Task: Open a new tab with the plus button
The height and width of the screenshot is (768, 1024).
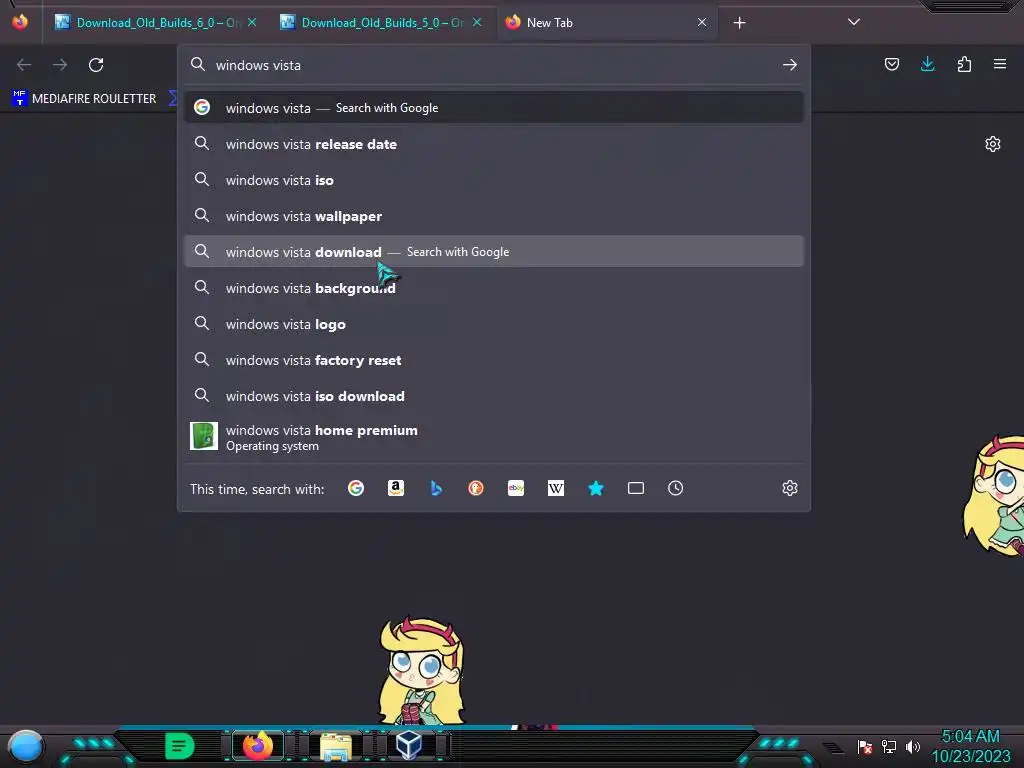Action: (x=739, y=23)
